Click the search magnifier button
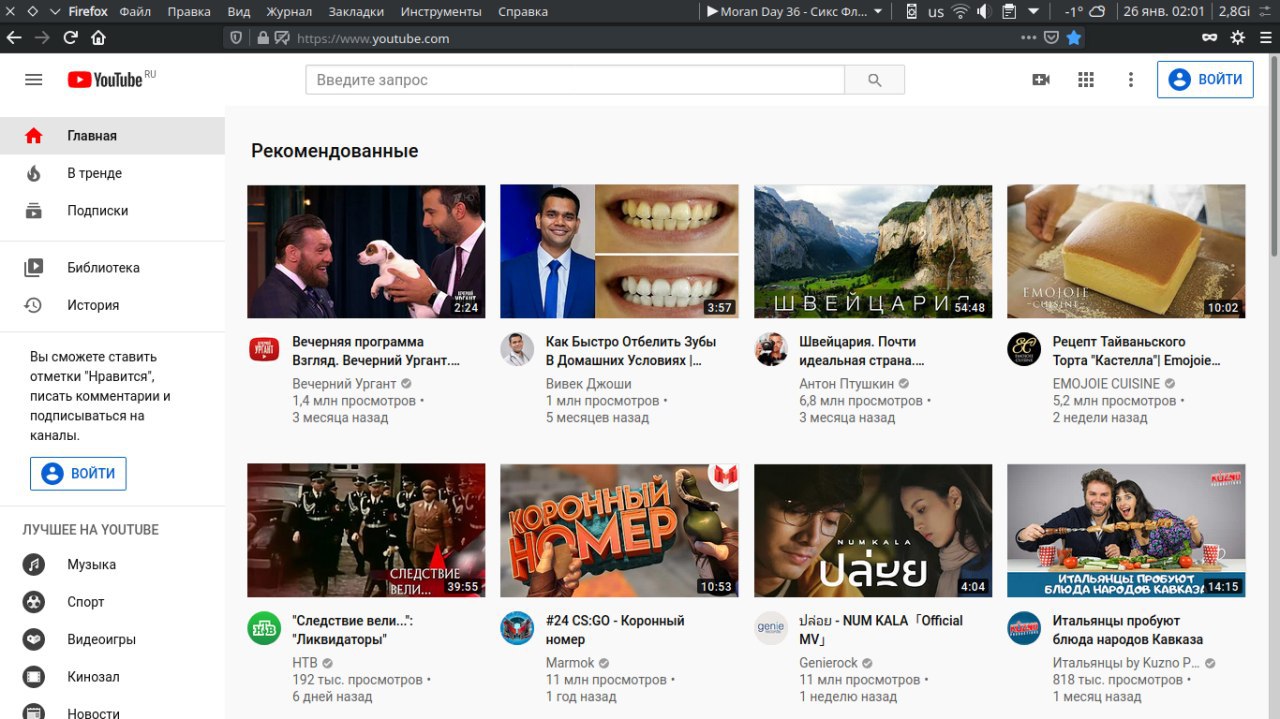The image size is (1280, 719). pos(875,80)
